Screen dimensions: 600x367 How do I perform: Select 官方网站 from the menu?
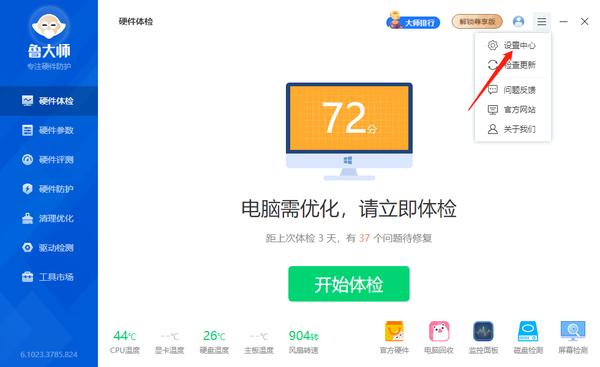click(513, 110)
